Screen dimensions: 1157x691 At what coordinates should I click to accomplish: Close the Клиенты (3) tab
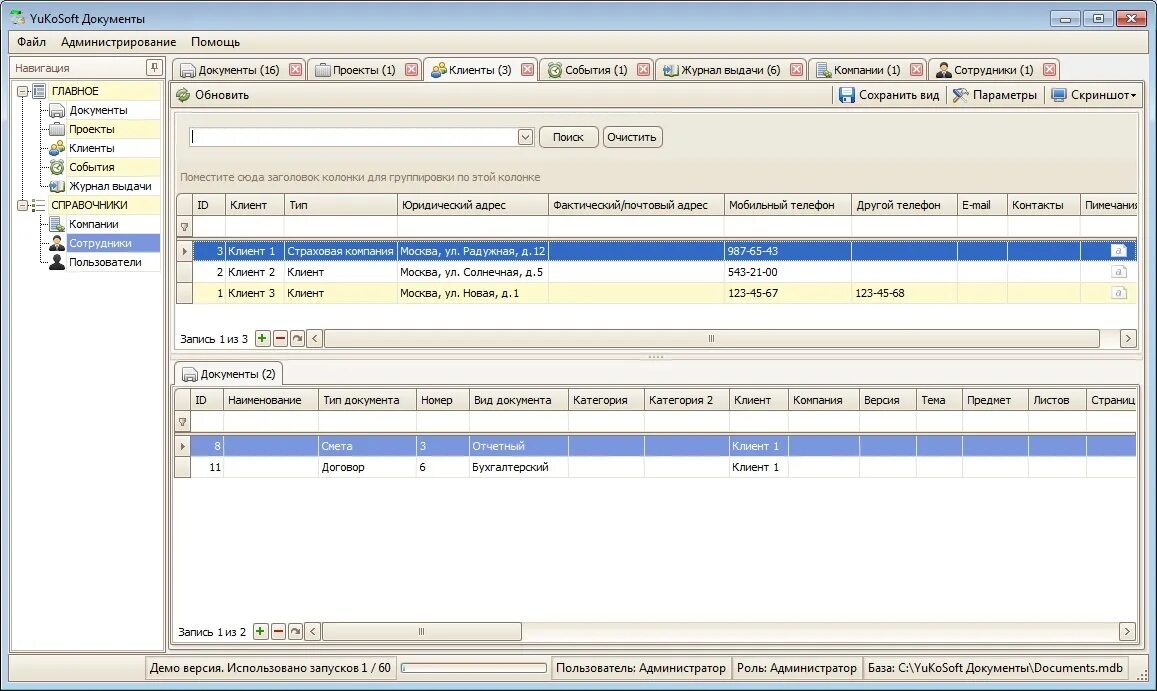(528, 70)
